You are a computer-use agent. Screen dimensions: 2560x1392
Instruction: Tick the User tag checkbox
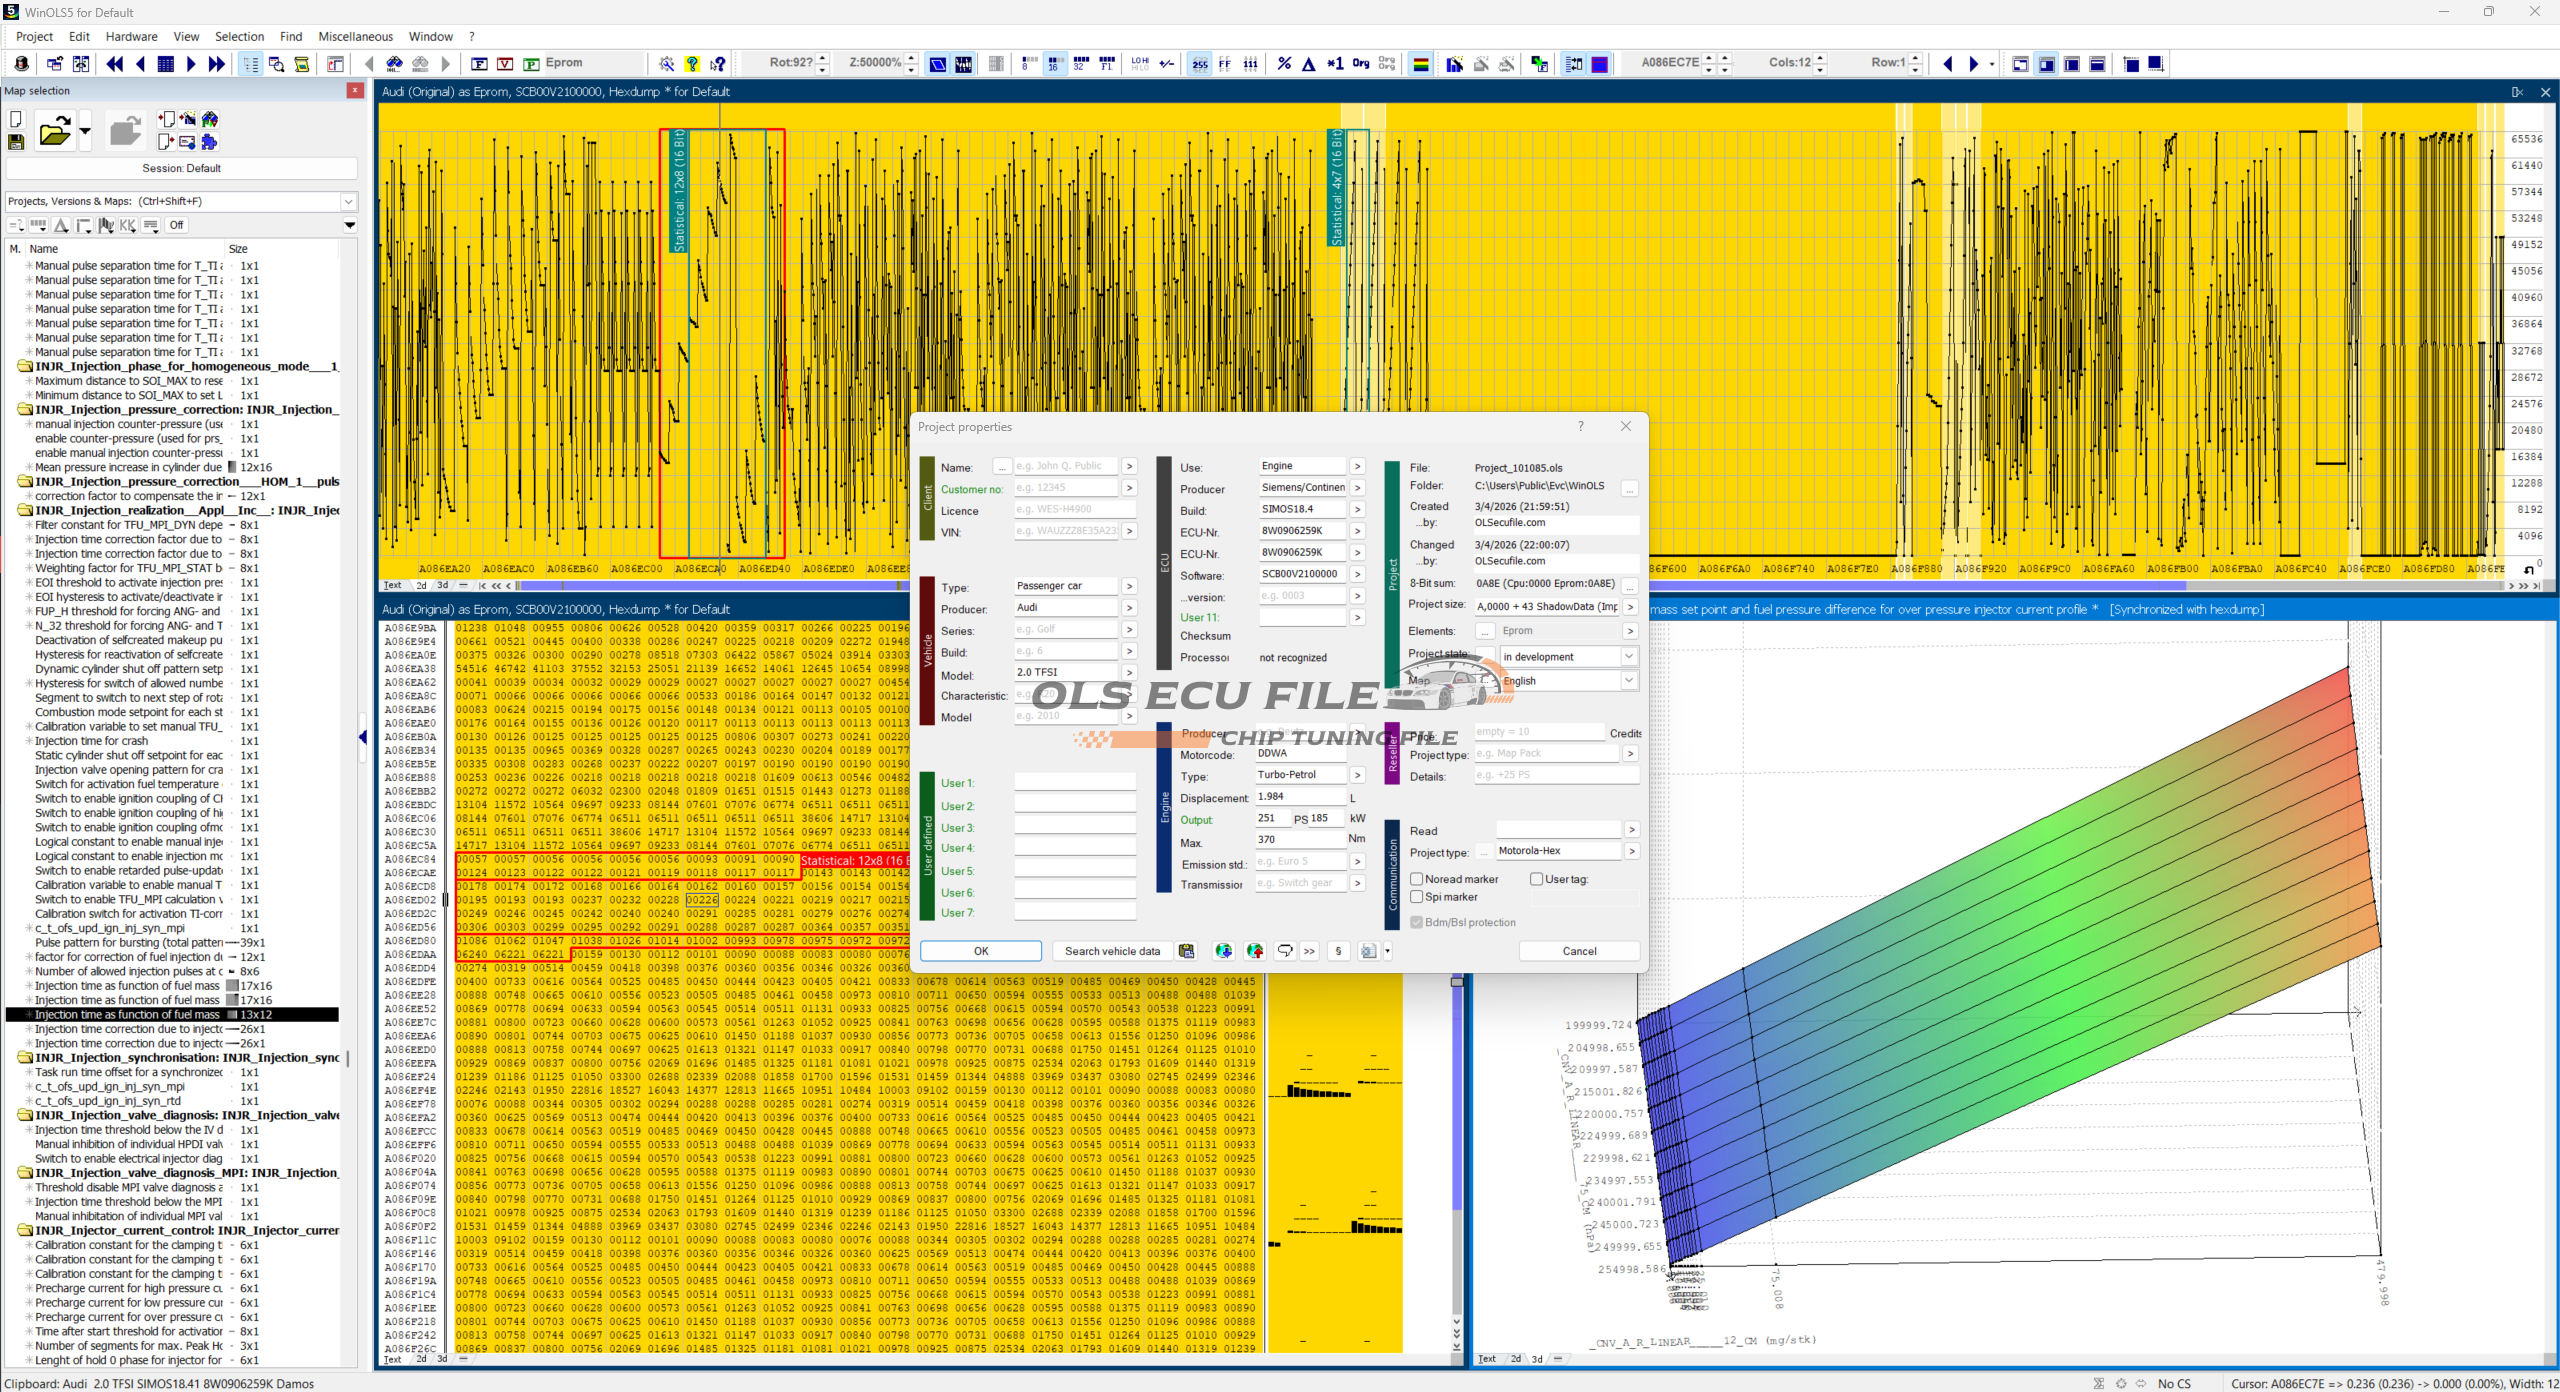[1537, 879]
